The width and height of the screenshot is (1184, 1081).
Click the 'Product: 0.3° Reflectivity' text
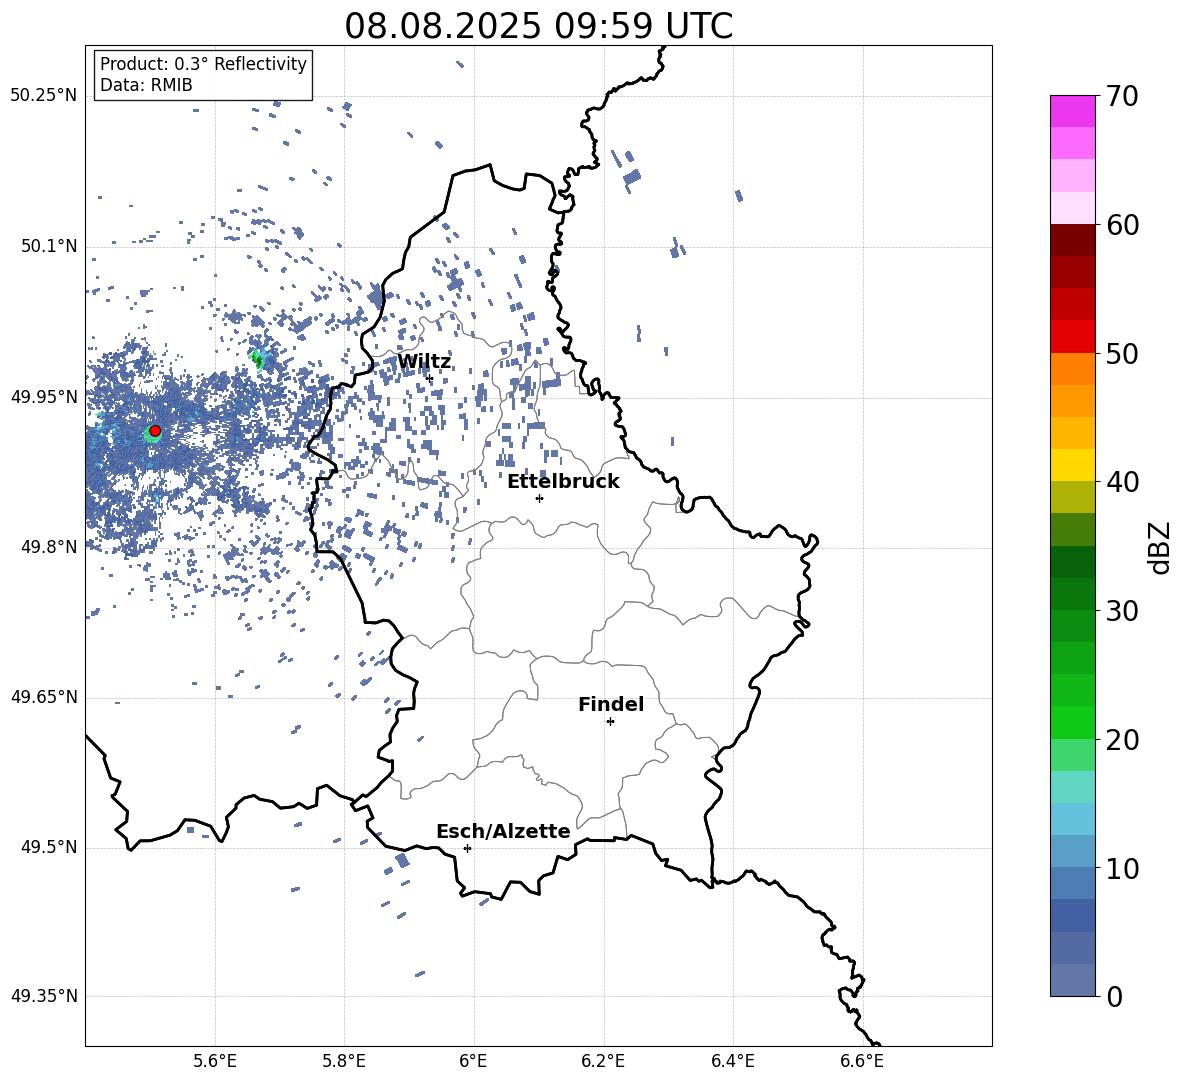pos(203,63)
